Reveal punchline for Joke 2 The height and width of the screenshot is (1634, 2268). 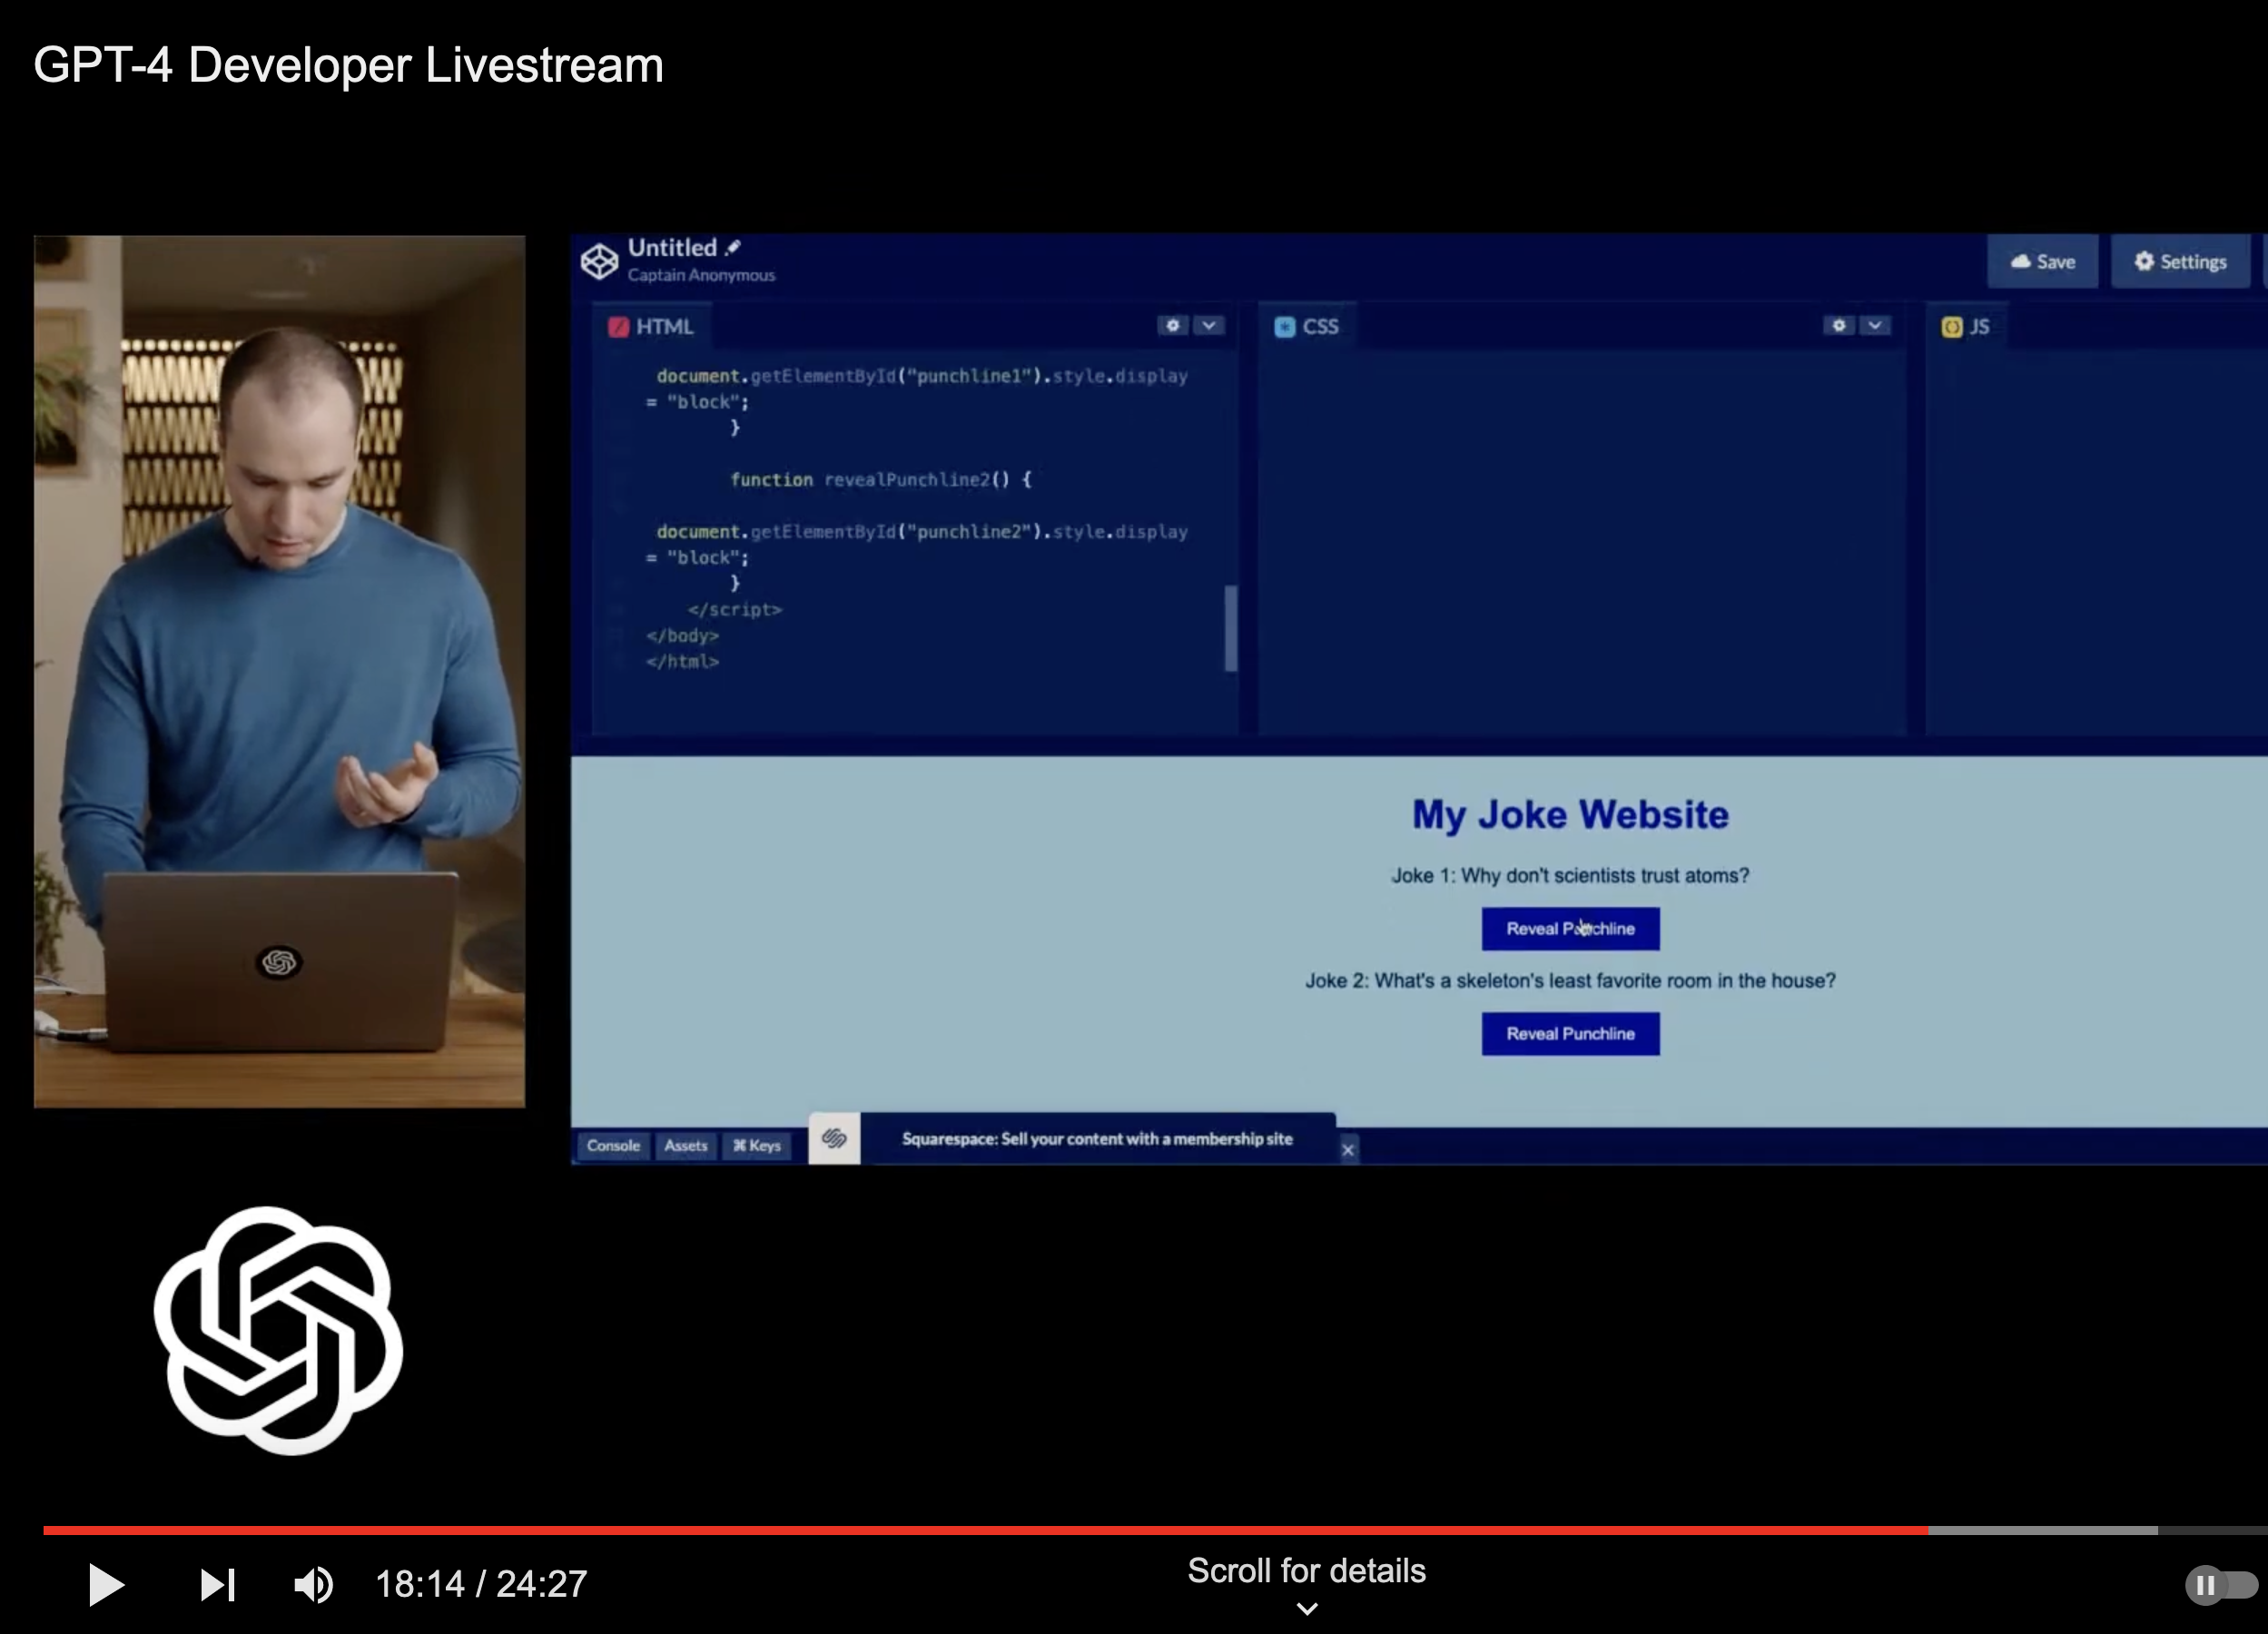1570,1033
